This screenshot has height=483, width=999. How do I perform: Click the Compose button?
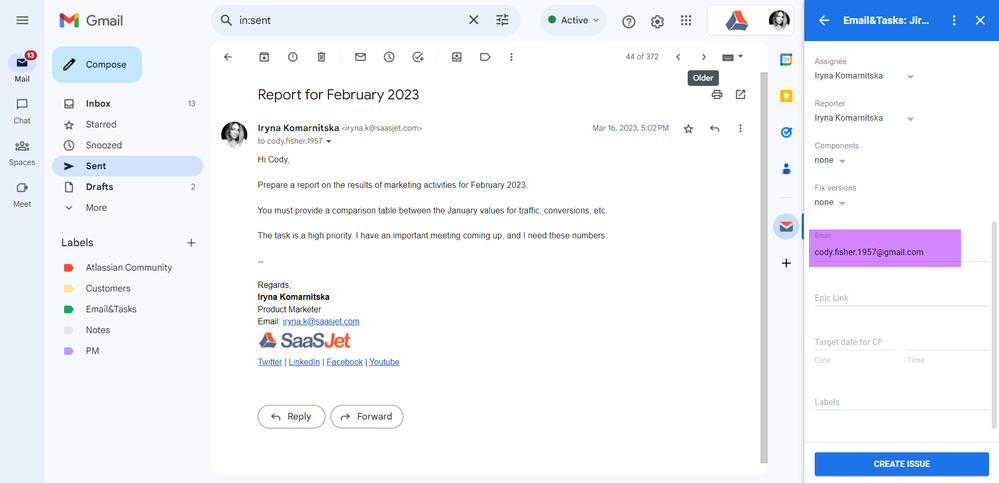pos(97,64)
